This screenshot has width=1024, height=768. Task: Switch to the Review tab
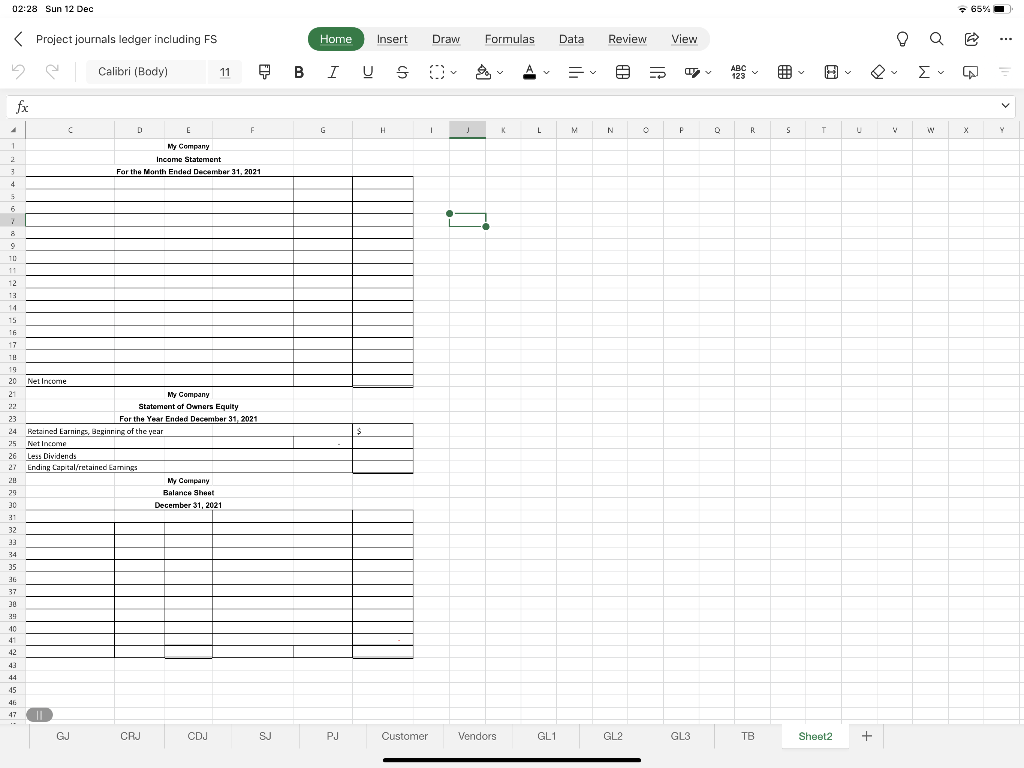pos(627,39)
